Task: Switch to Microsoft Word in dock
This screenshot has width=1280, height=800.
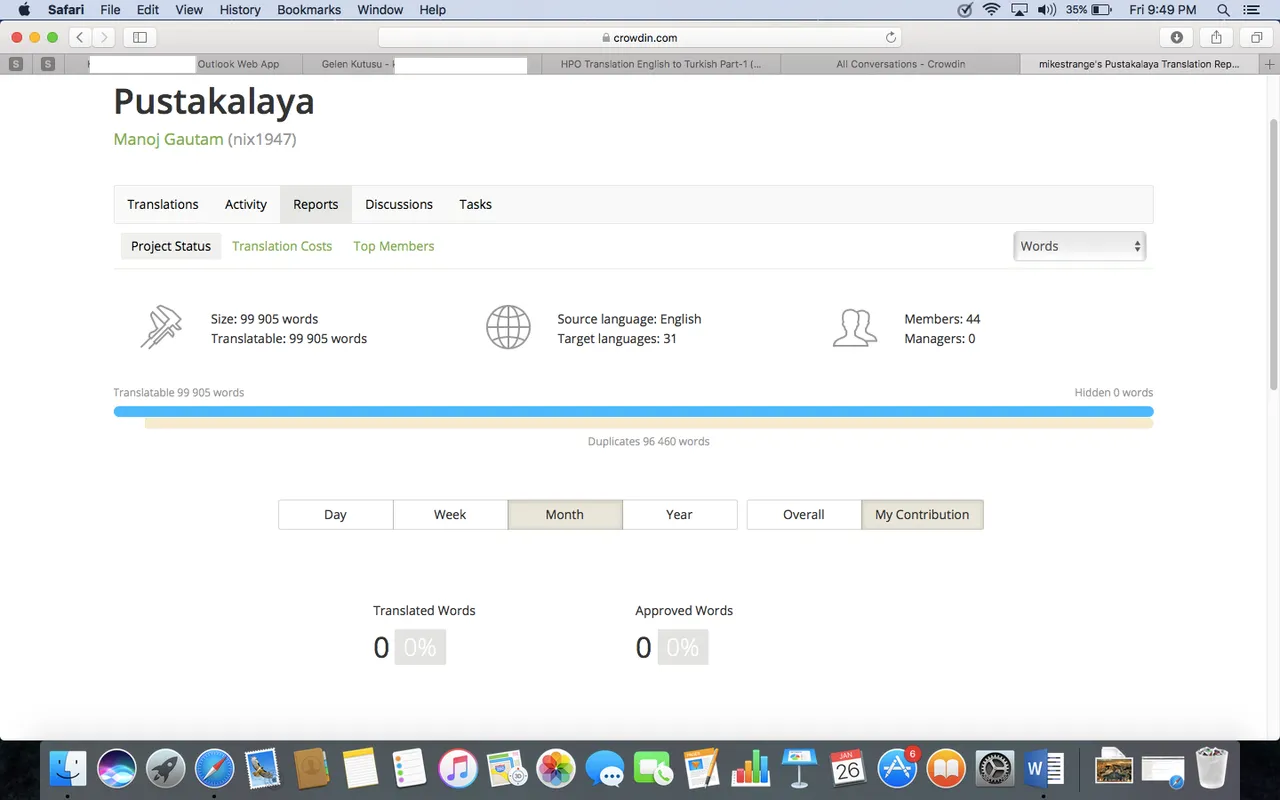Action: 1043,768
